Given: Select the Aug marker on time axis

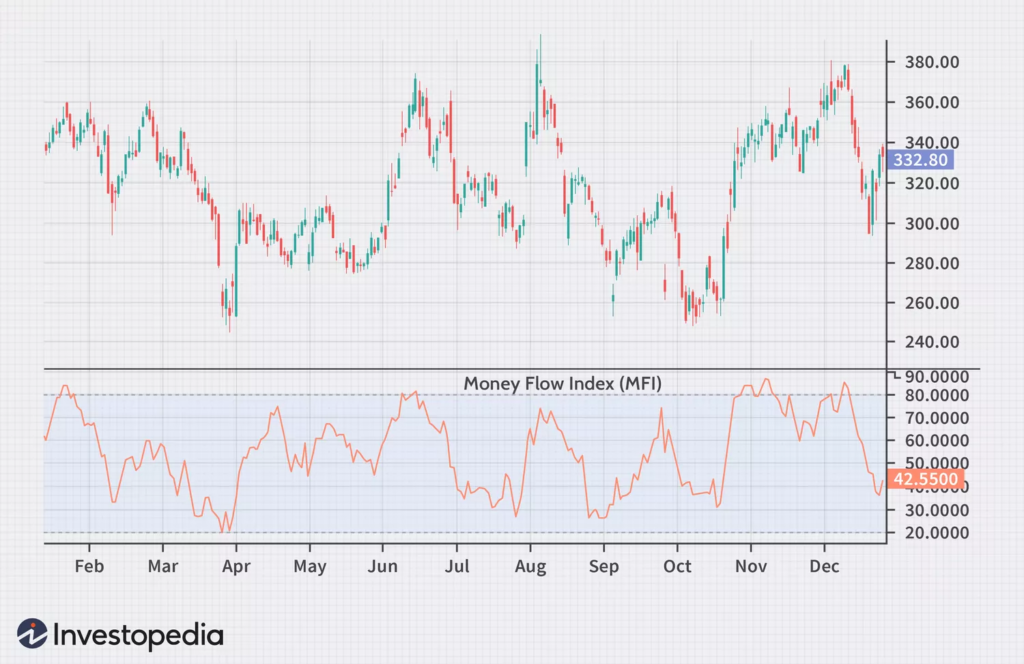Looking at the screenshot, I should point(530,566).
